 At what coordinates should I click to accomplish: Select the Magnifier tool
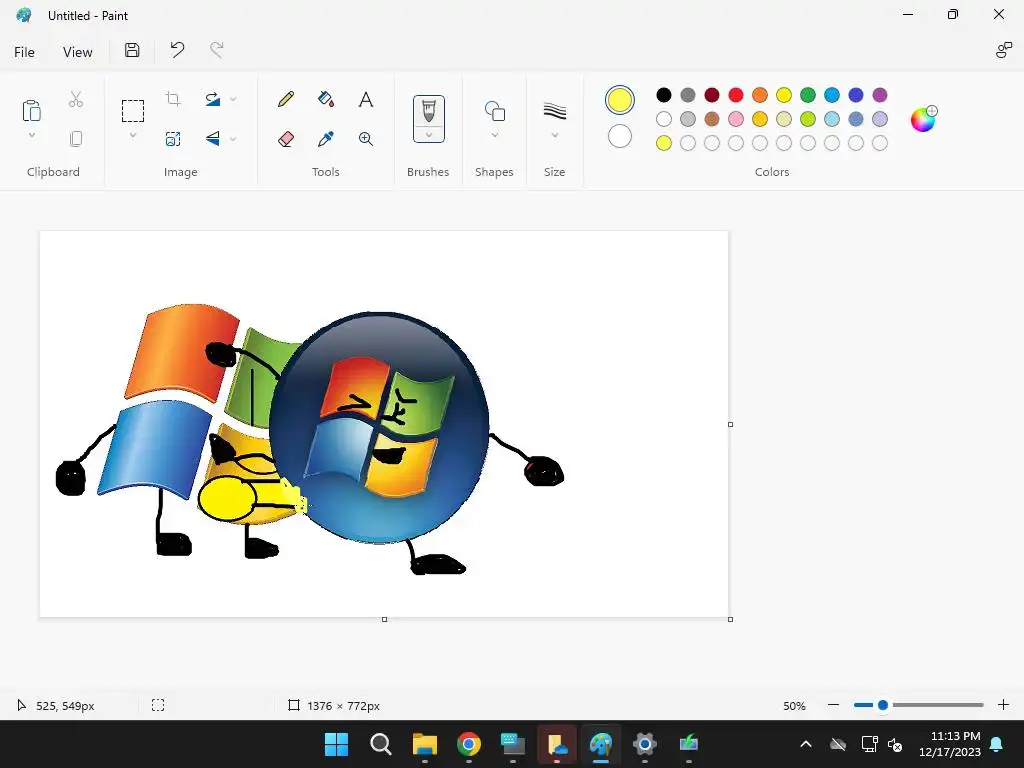366,138
